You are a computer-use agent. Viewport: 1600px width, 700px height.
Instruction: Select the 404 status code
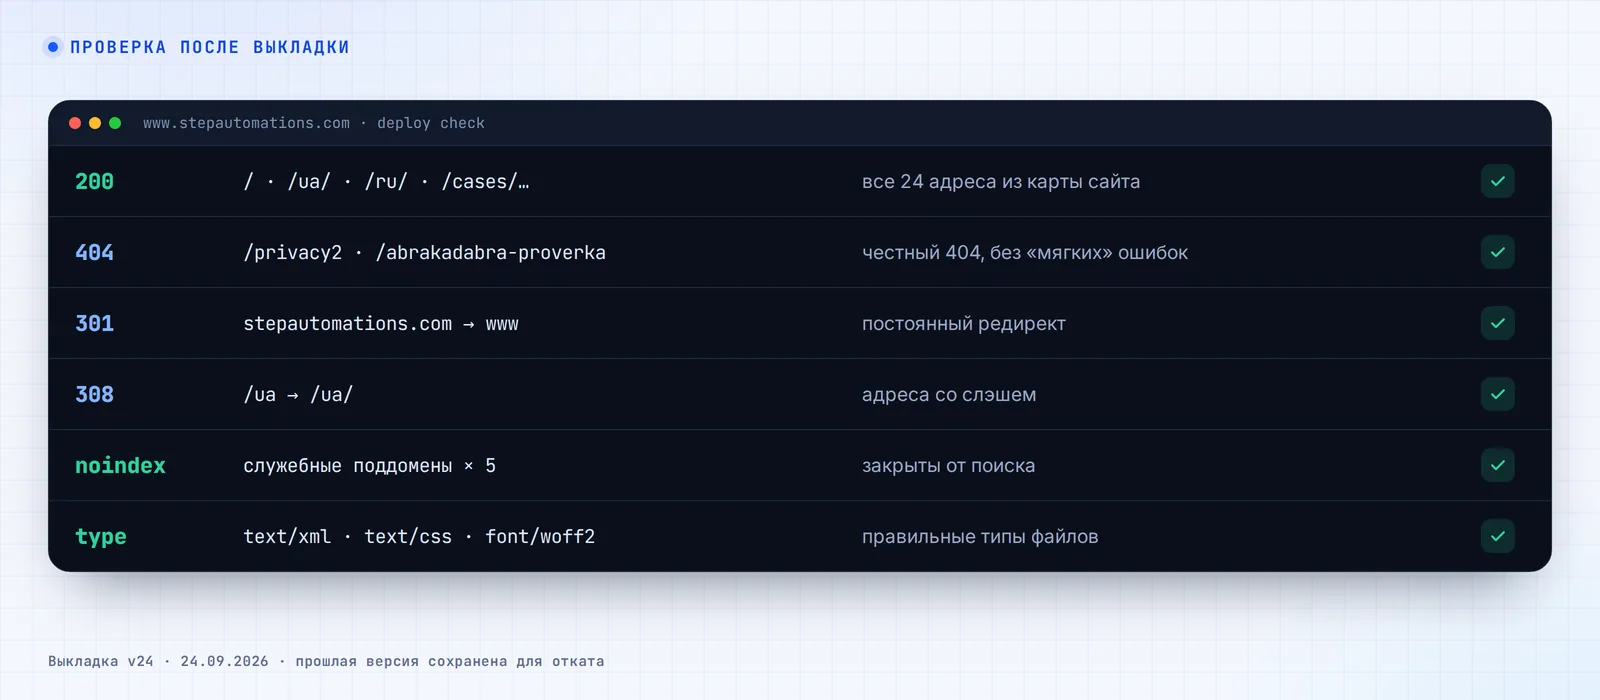click(95, 252)
